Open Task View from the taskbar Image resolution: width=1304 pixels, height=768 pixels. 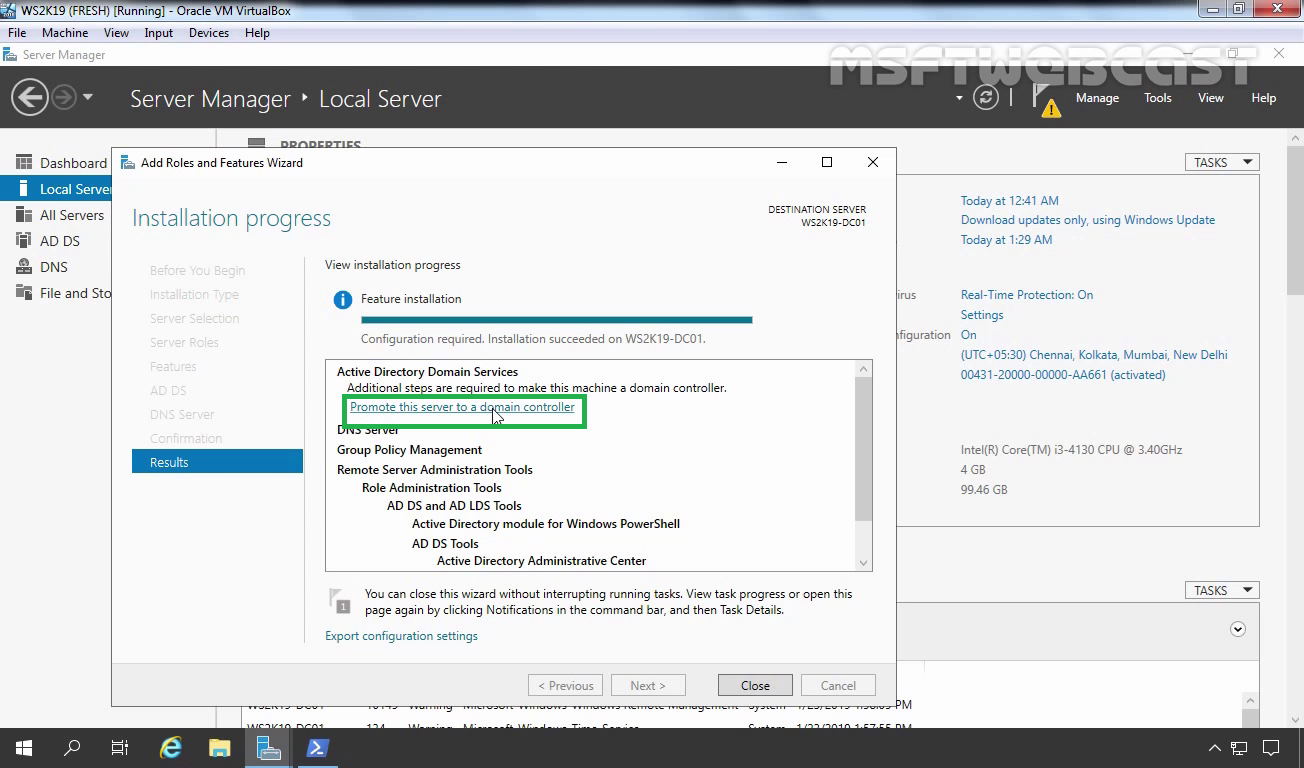[120, 748]
